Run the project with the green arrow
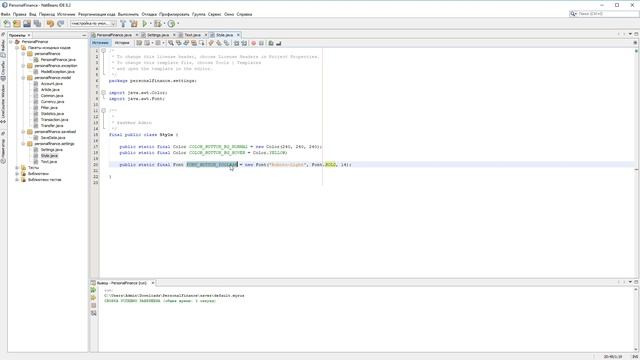Screen dimensions: 640x360 pyautogui.click(x=144, y=24)
